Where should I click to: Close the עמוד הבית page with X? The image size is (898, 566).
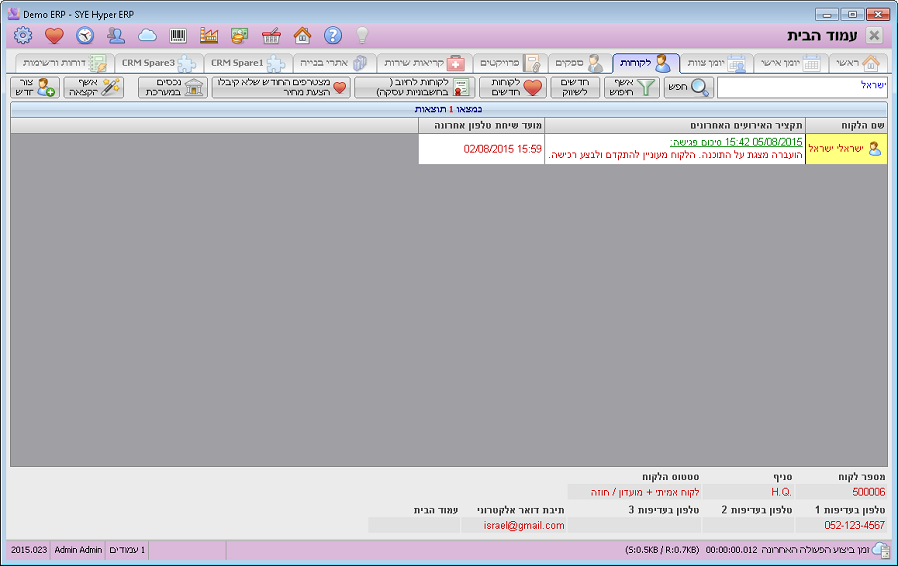coord(874,36)
